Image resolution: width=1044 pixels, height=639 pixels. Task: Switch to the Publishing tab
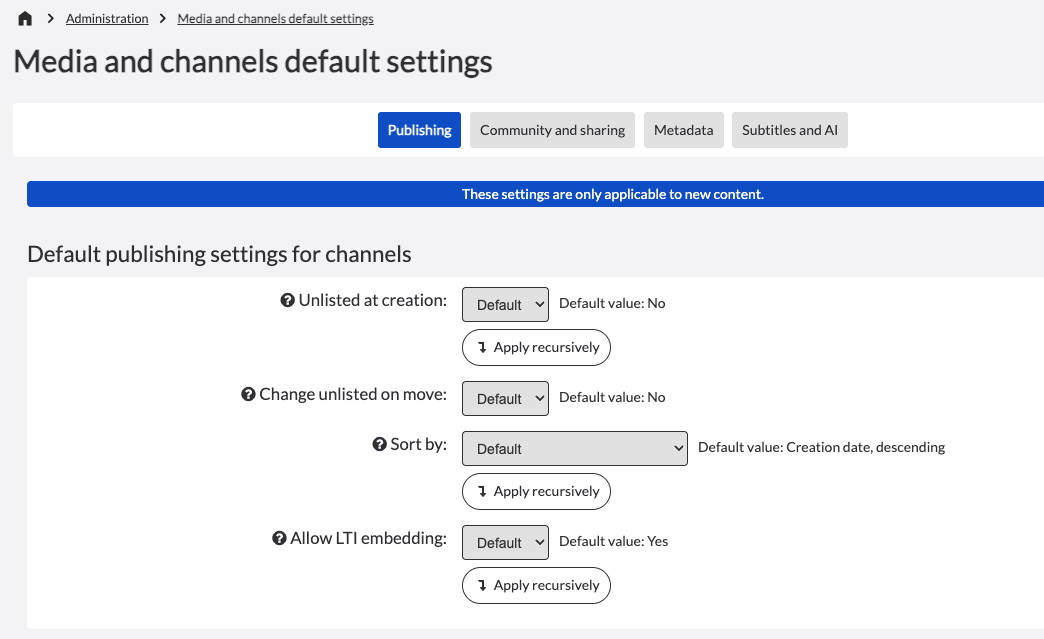419,130
